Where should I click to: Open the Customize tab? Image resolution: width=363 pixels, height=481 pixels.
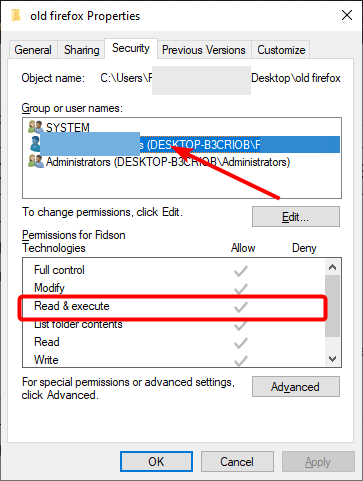click(x=281, y=50)
